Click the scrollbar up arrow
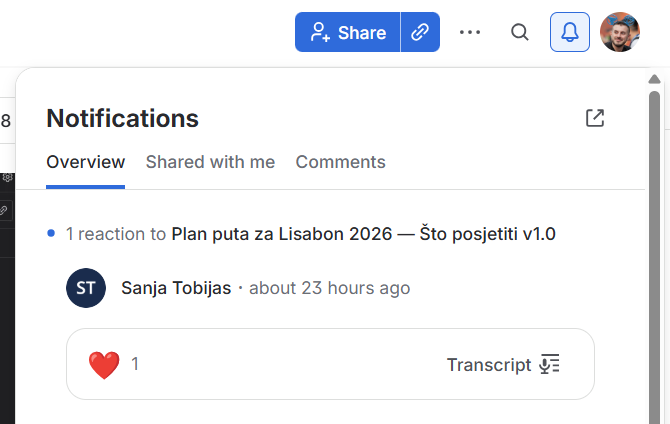The width and height of the screenshot is (670, 424). 654,79
